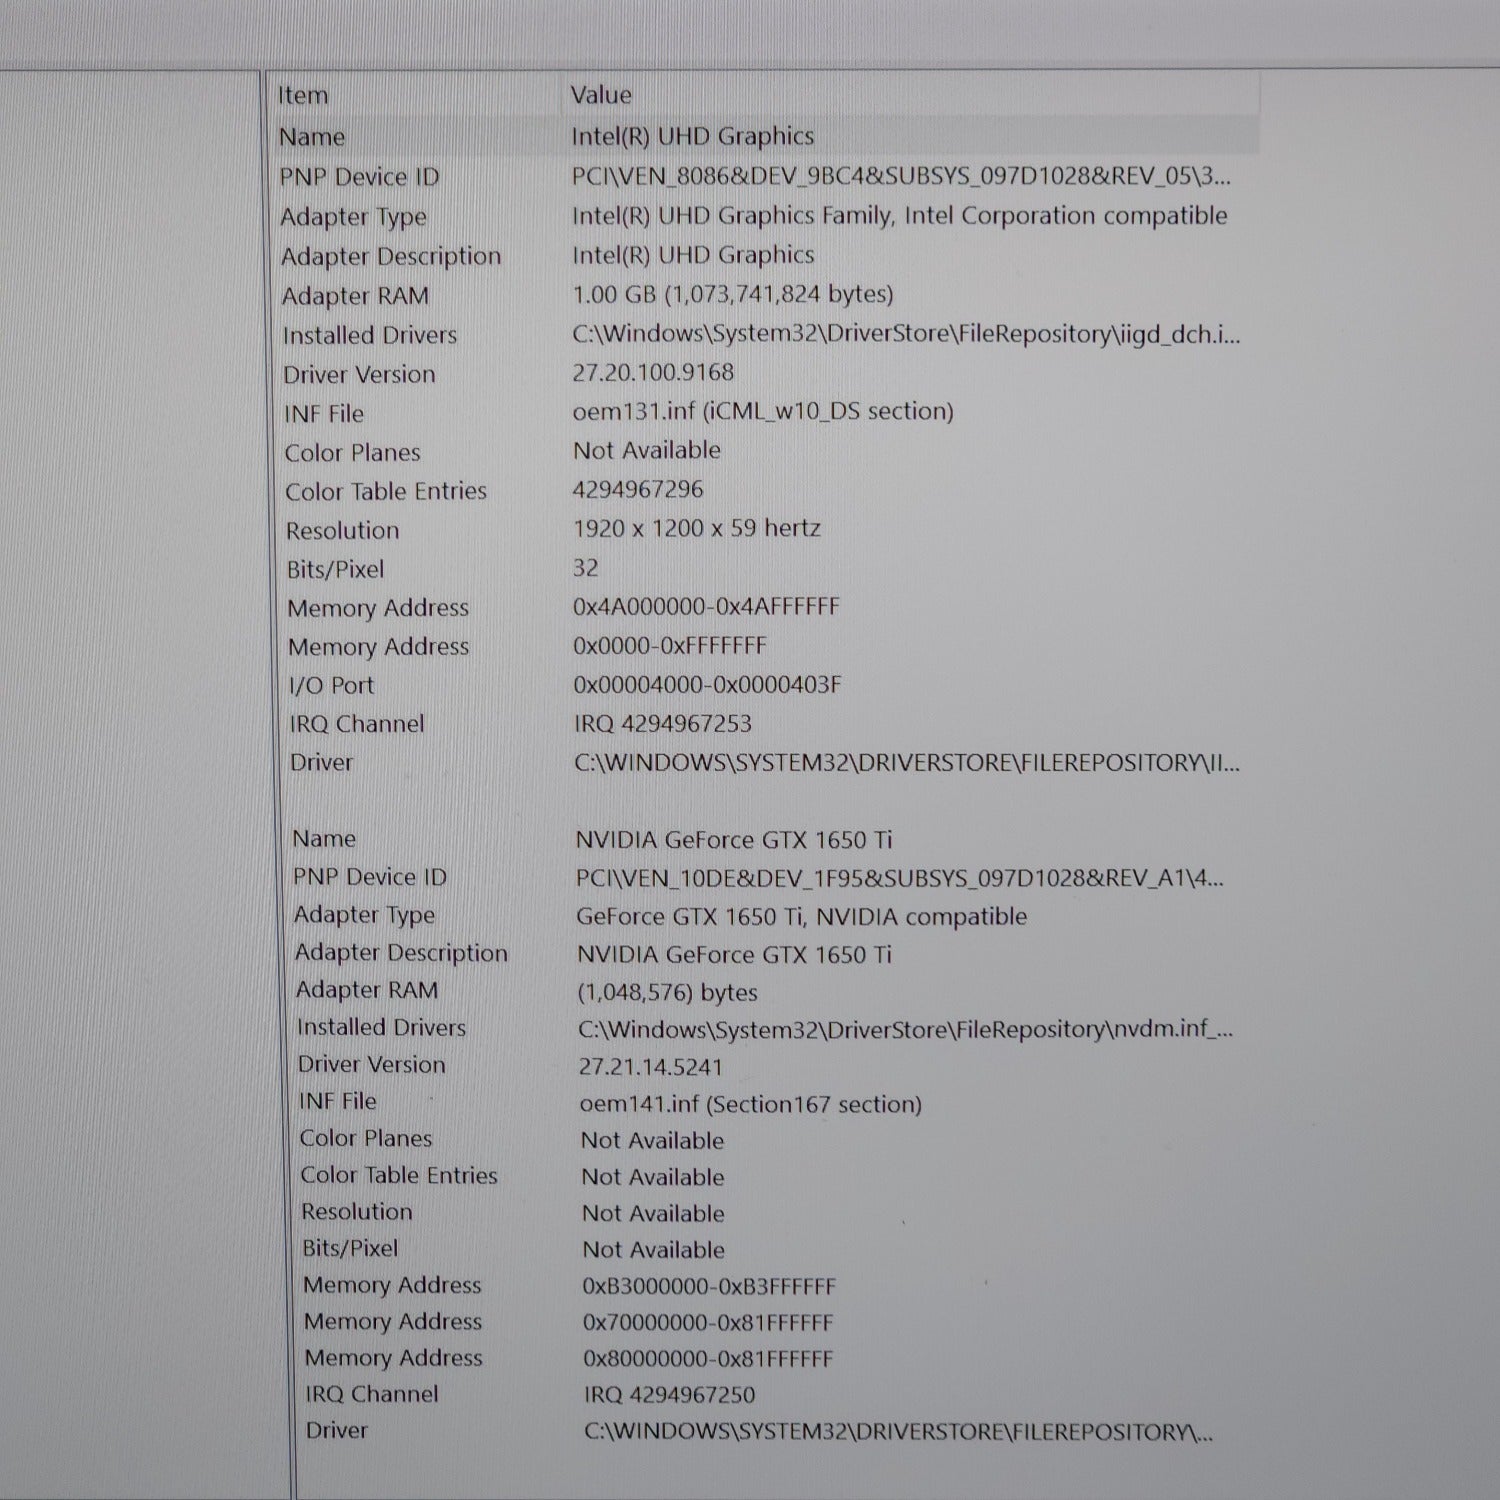Select the NVIDIA GeForce GTX 1650 Ti Name row
Viewport: 1500px width, 1500px height.
coord(733,840)
